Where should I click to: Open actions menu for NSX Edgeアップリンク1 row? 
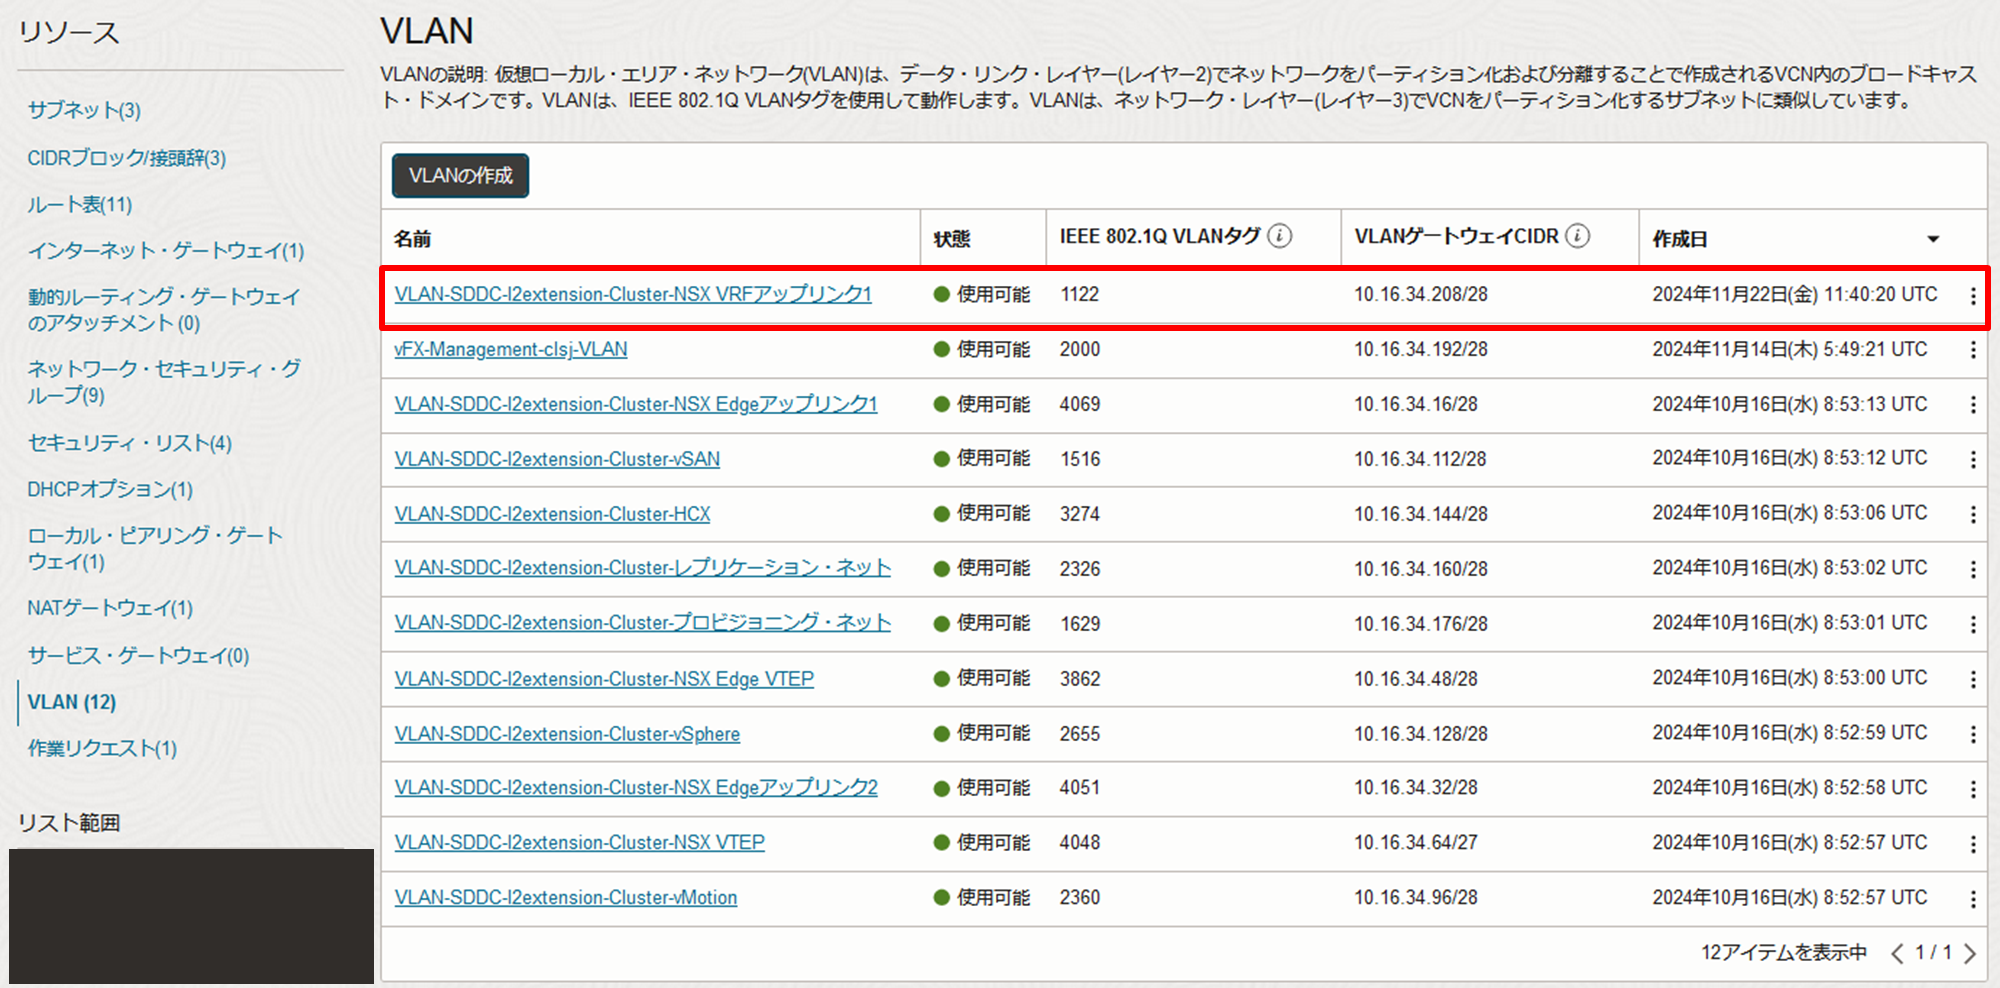click(1972, 405)
